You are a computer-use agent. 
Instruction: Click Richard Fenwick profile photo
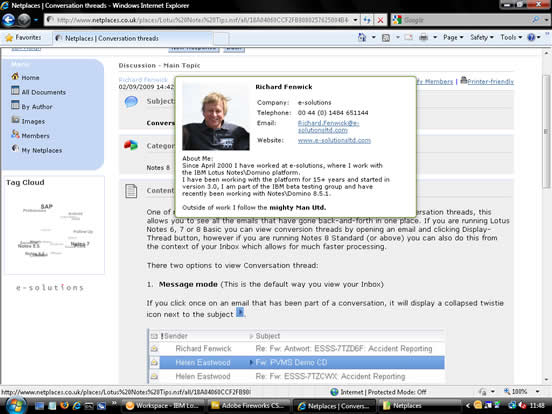point(216,117)
